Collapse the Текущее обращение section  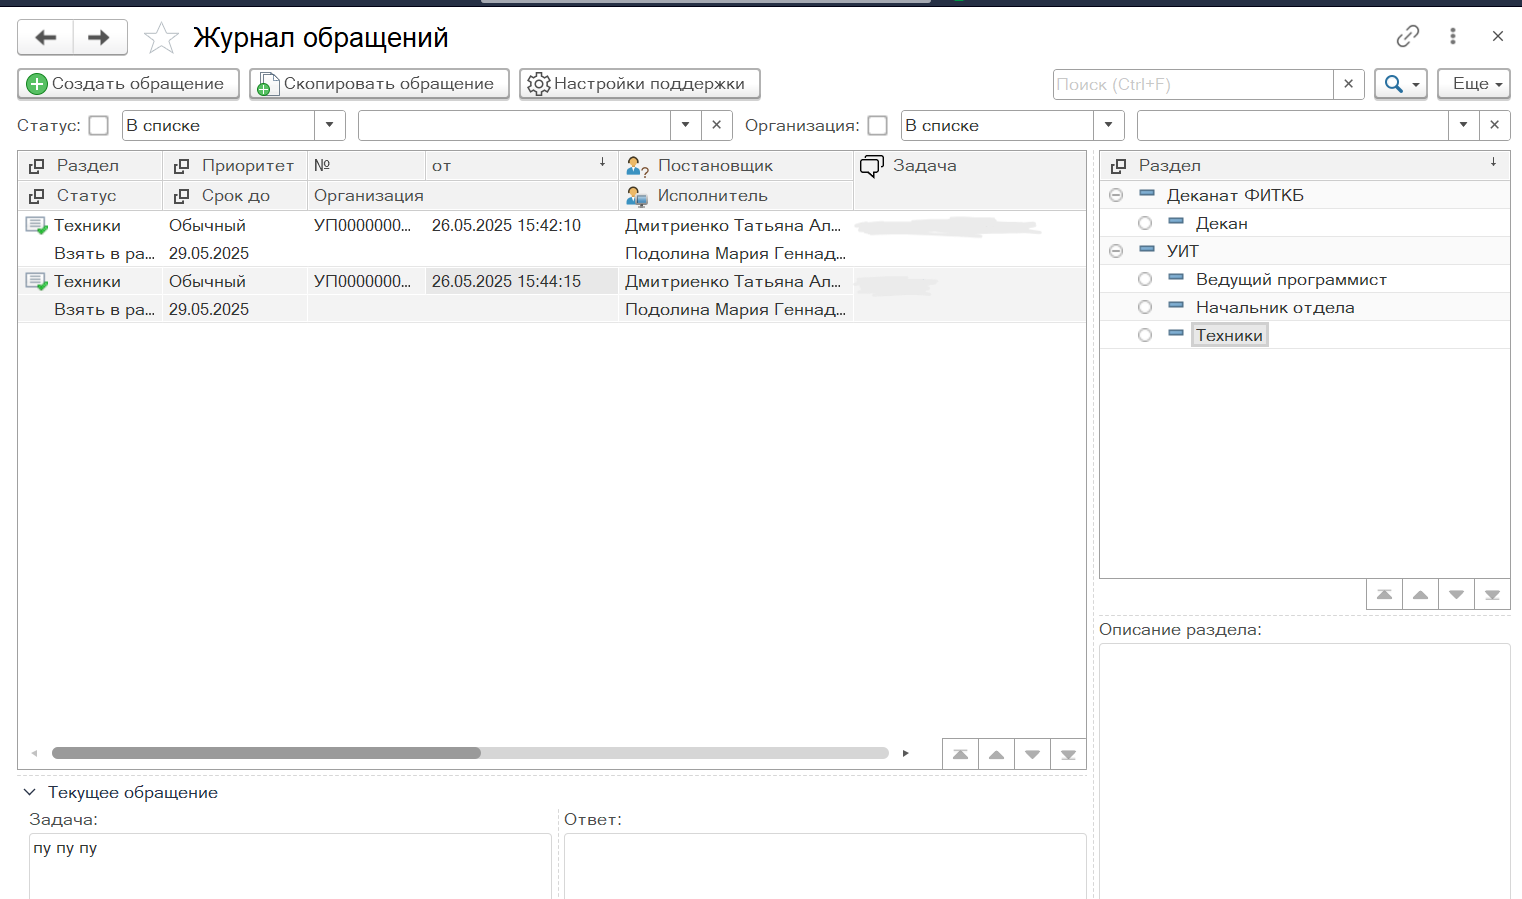(30, 792)
